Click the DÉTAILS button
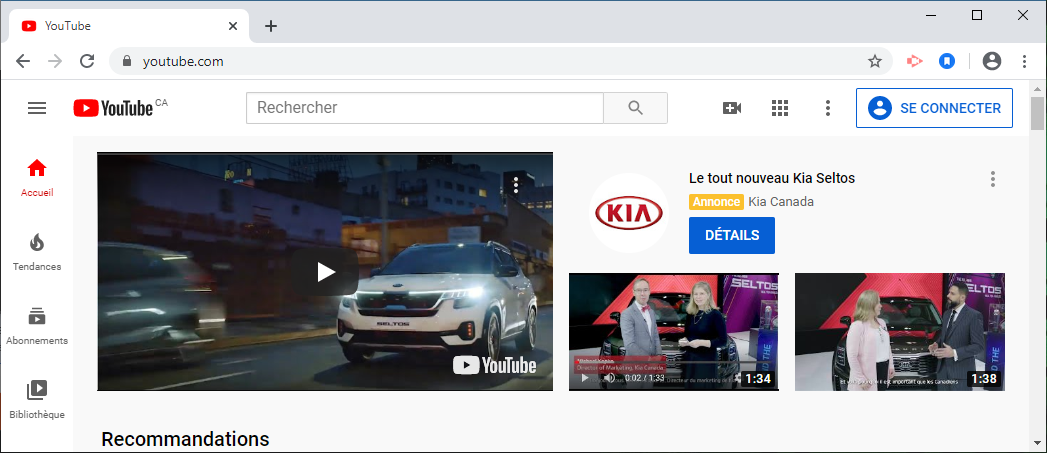Image resolution: width=1047 pixels, height=453 pixels. click(732, 235)
